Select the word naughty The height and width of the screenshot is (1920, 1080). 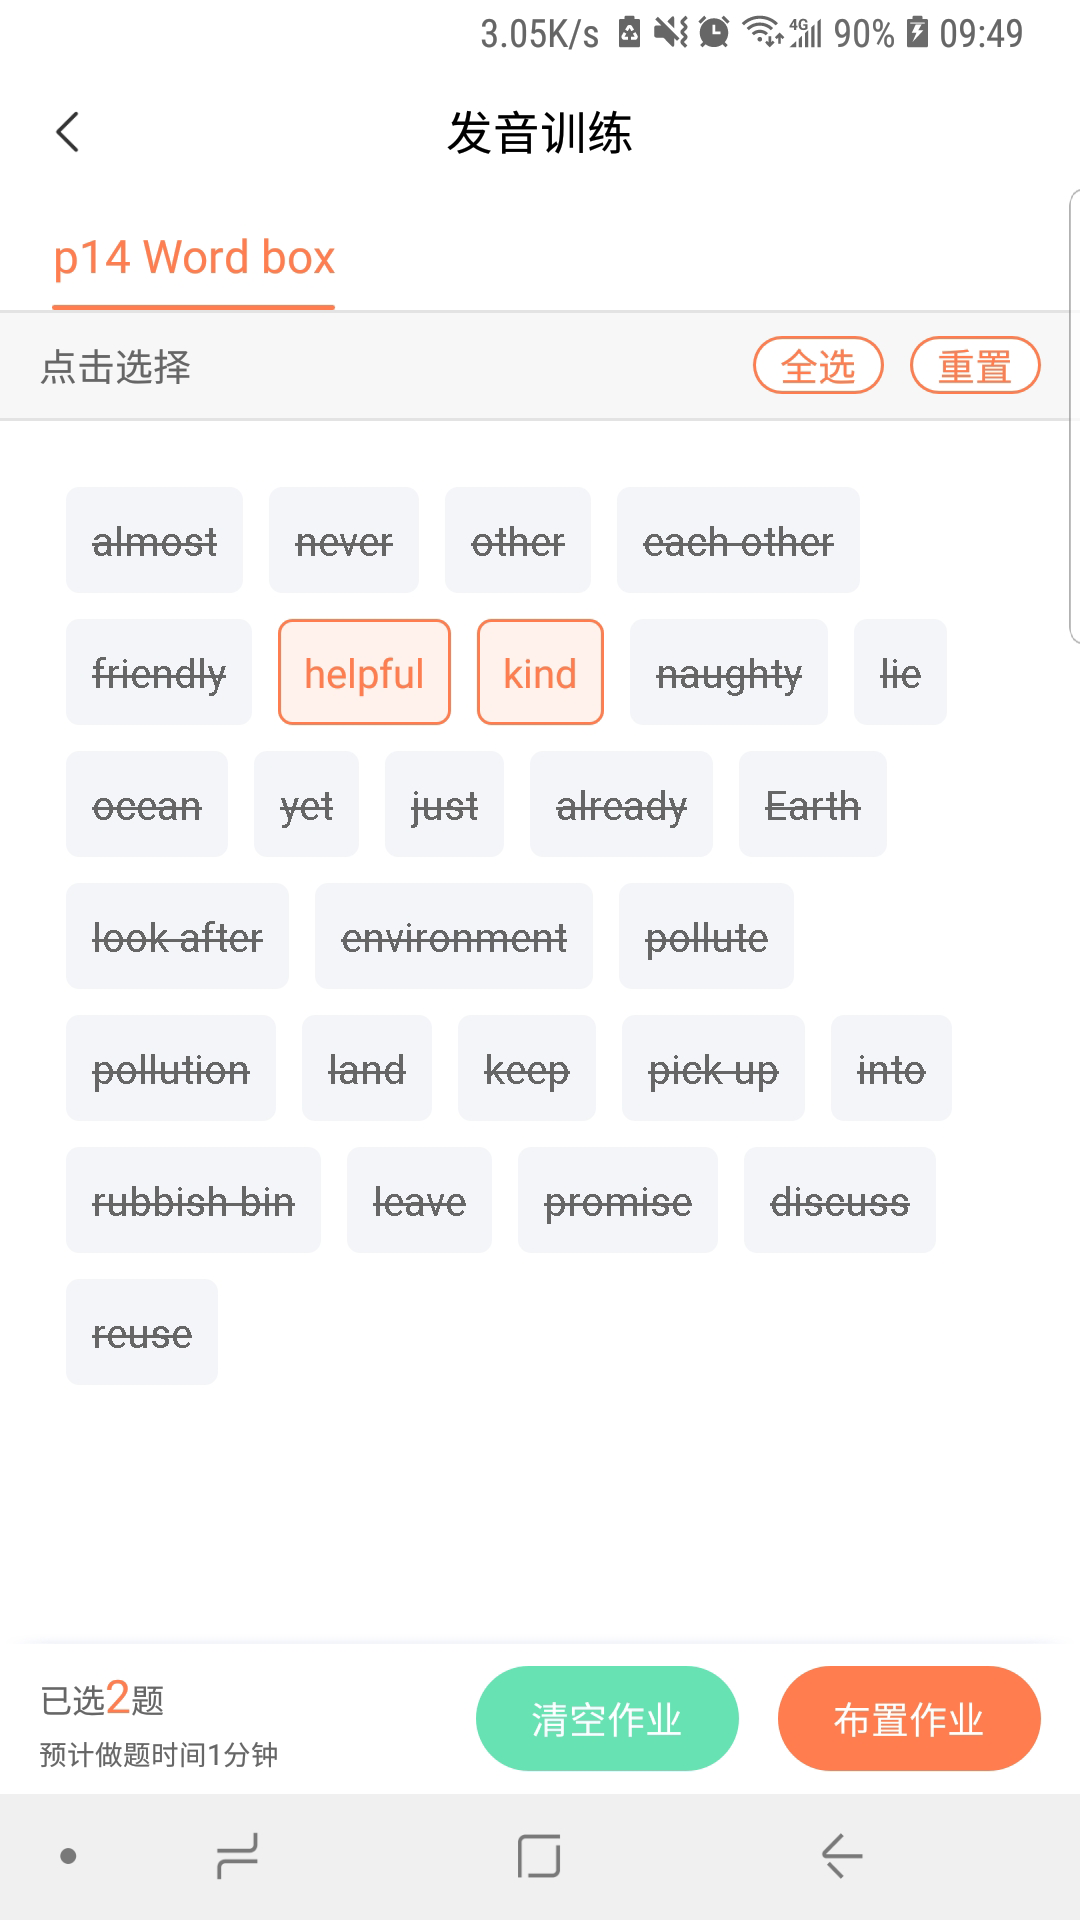pos(728,673)
